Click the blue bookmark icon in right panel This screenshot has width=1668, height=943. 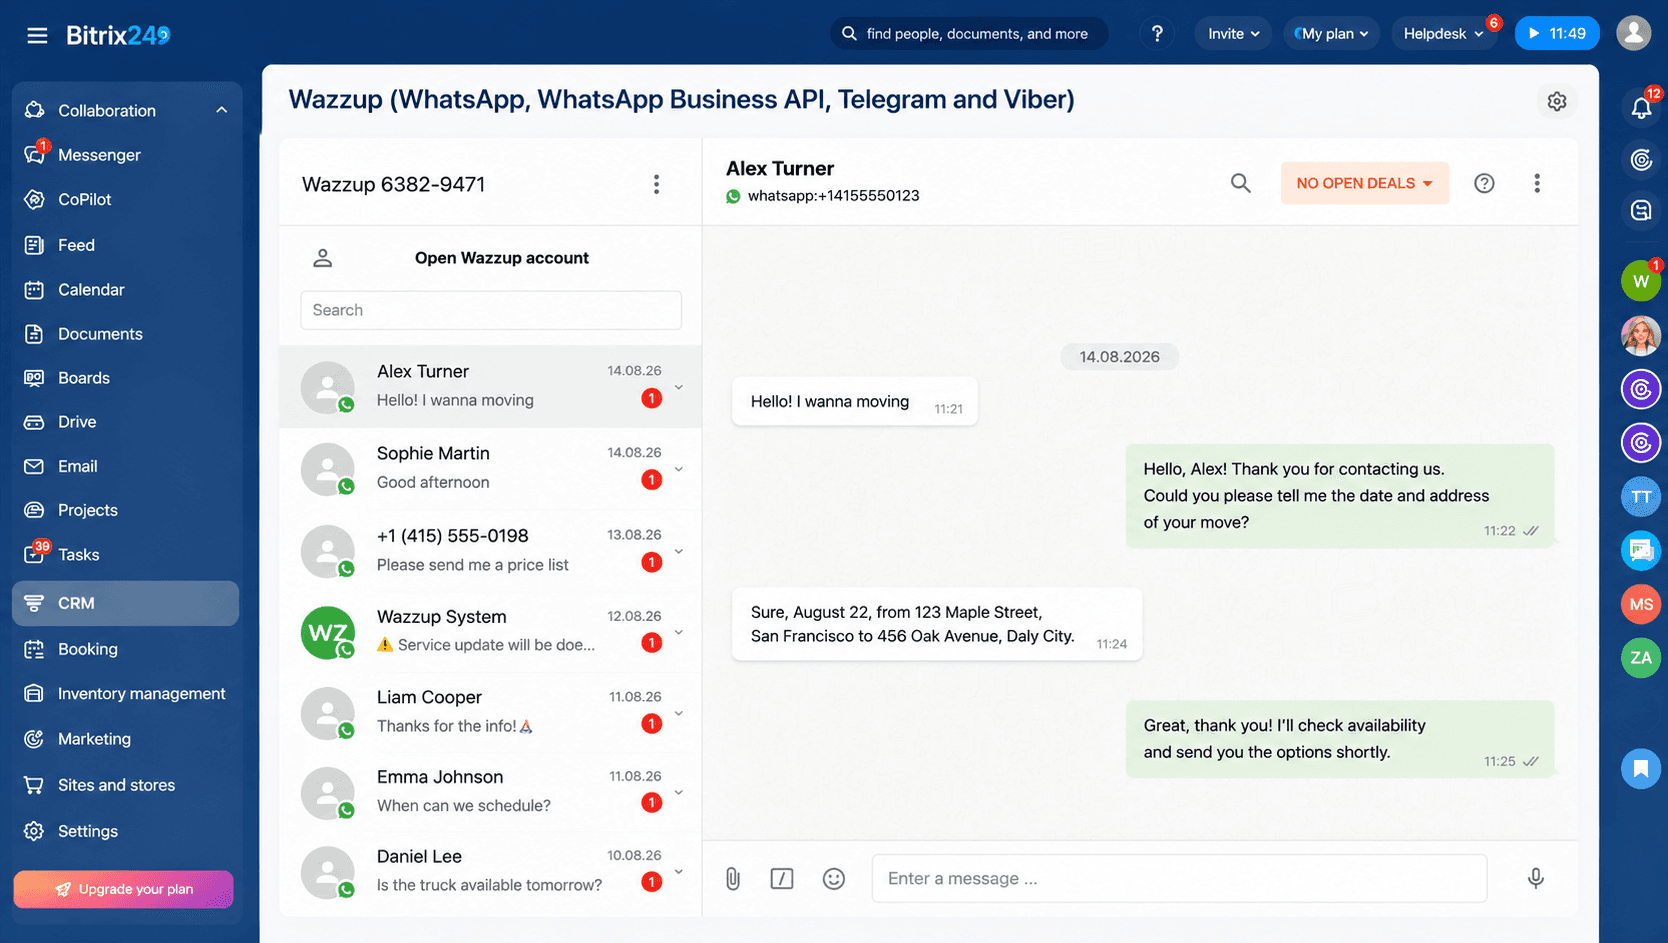(1641, 768)
